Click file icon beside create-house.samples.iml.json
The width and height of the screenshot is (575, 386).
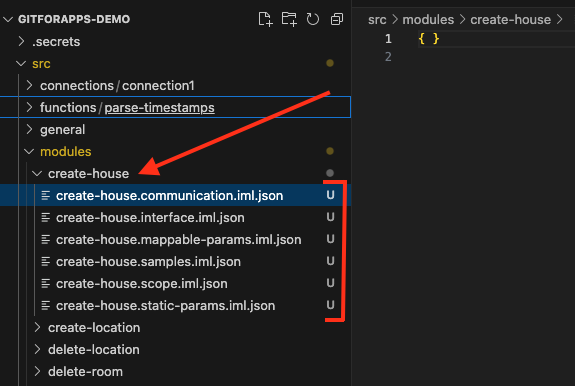pos(45,262)
